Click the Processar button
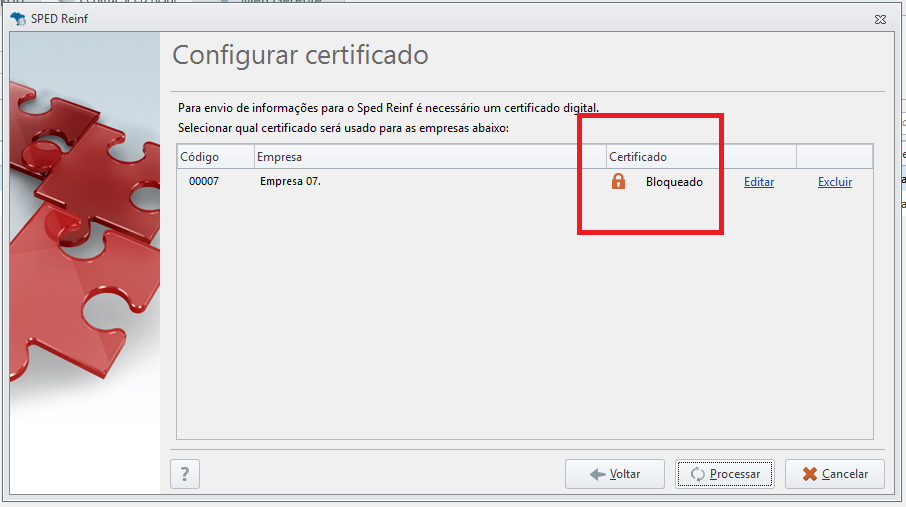 pyautogui.click(x=725, y=474)
